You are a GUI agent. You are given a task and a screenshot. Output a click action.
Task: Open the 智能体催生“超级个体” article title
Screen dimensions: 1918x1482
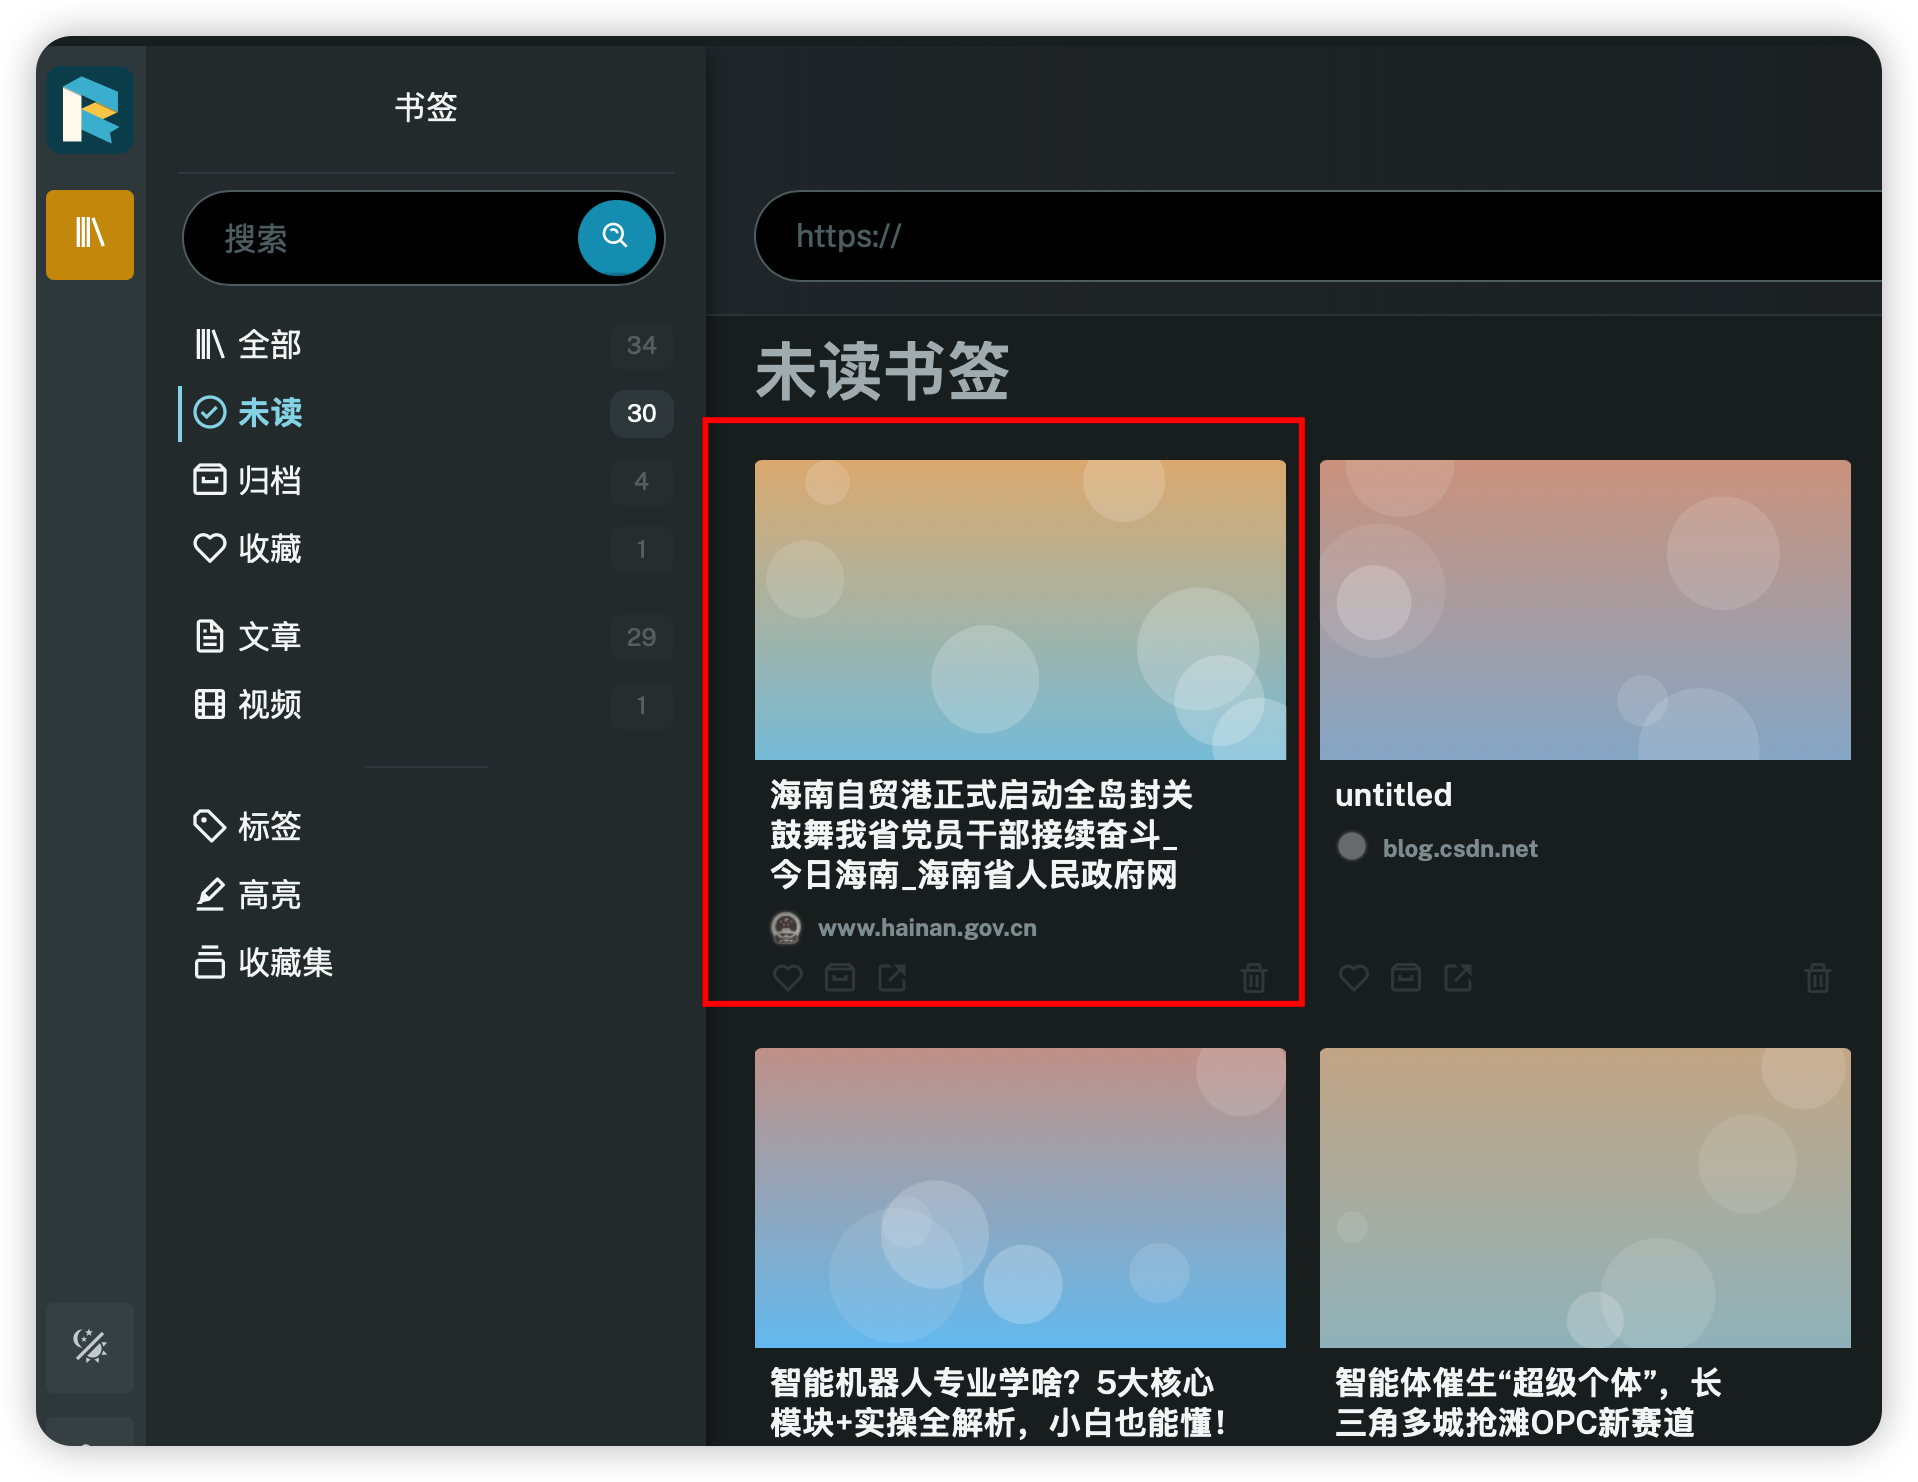pos(1528,1403)
